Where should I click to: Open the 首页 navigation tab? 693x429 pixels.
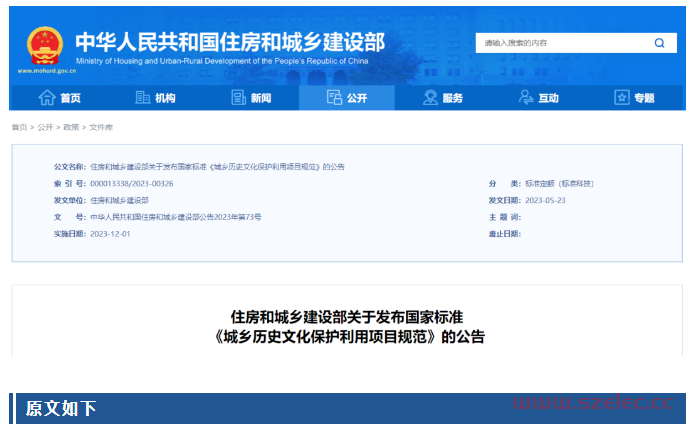click(x=59, y=98)
